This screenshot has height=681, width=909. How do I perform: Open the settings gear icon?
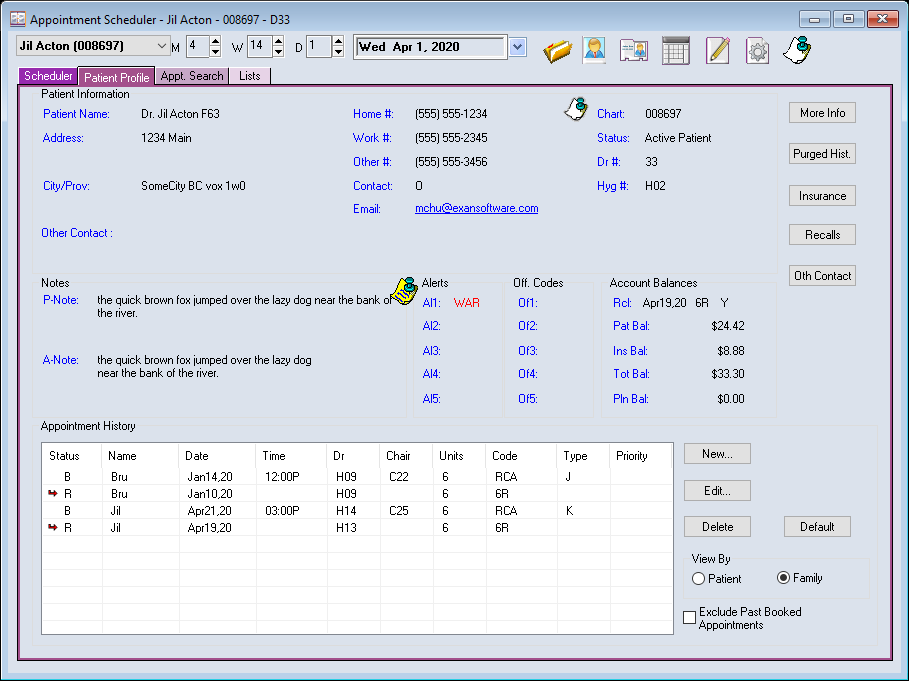point(757,50)
